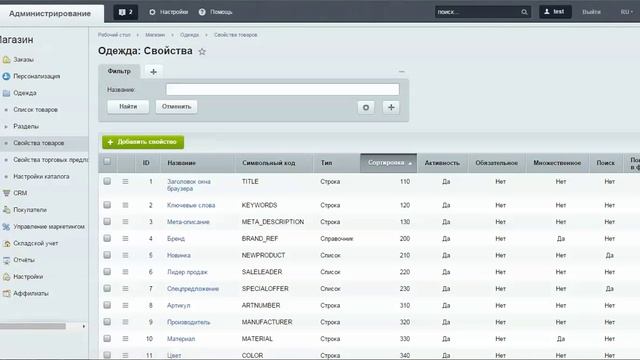Open Свойства торговых предложений sidebar item
640x360 pixels.
(x=50, y=160)
